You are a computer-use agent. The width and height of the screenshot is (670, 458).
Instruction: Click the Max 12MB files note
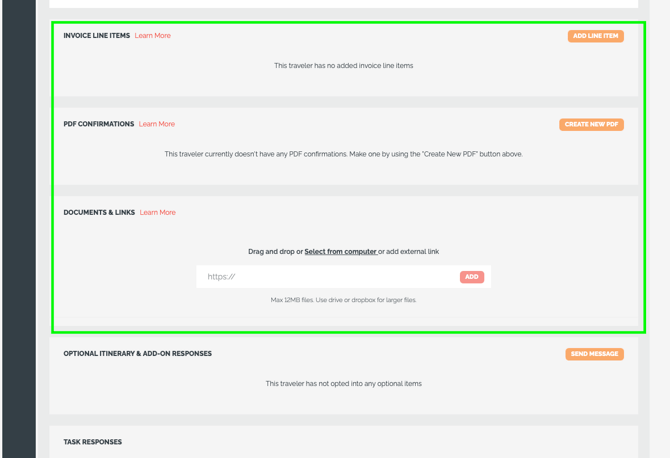(344, 300)
